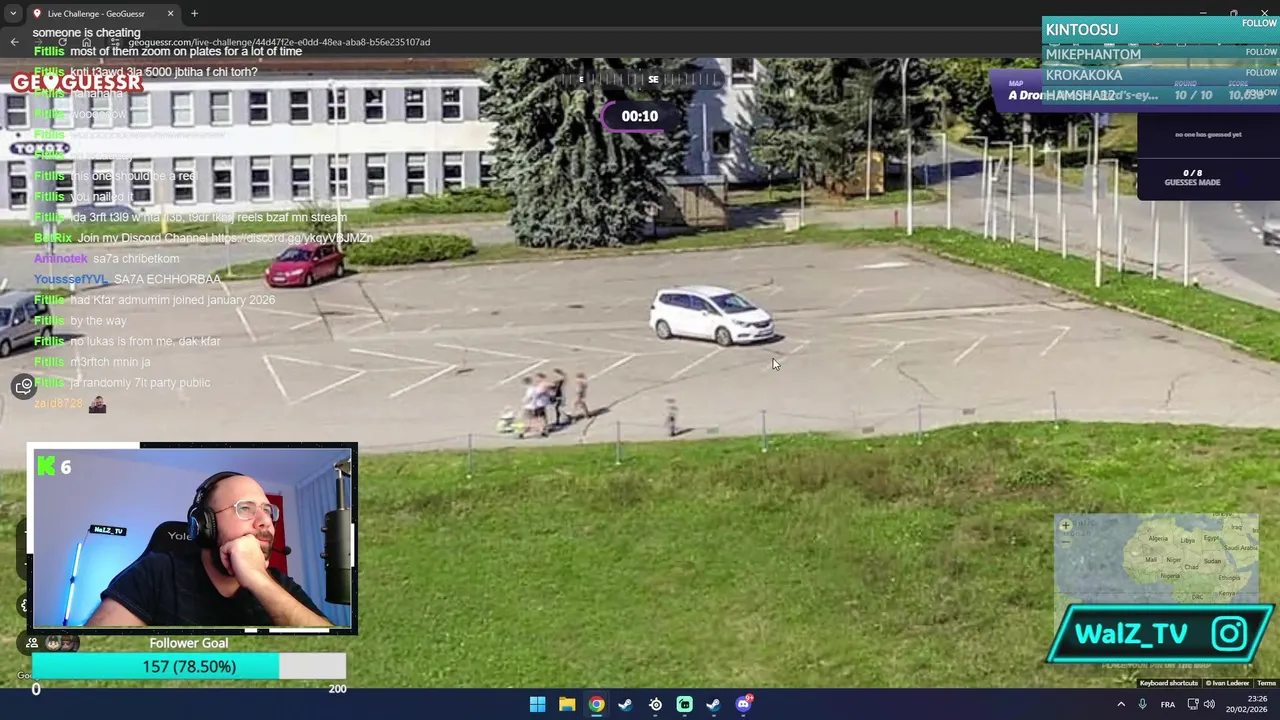
Task: Click the Follower Goal progress bar
Action: 189,667
